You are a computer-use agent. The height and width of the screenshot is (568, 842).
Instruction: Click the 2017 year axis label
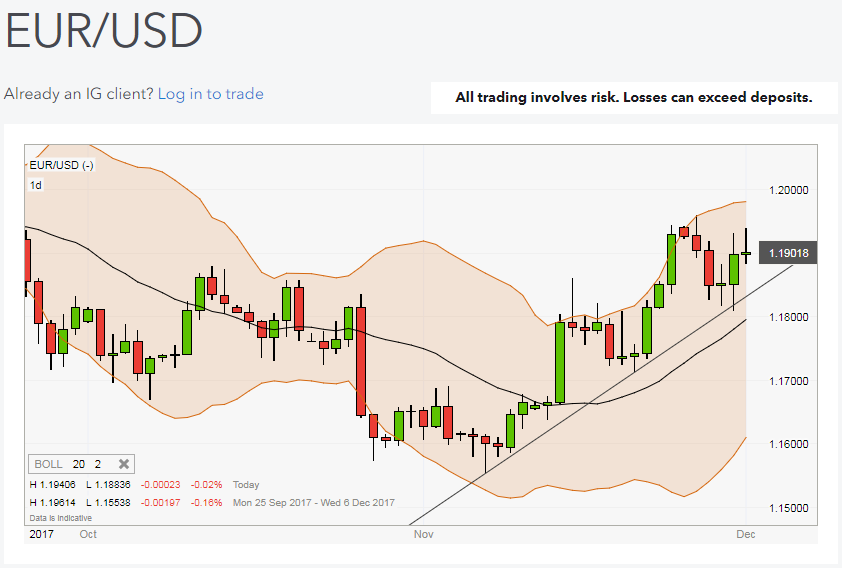41,534
